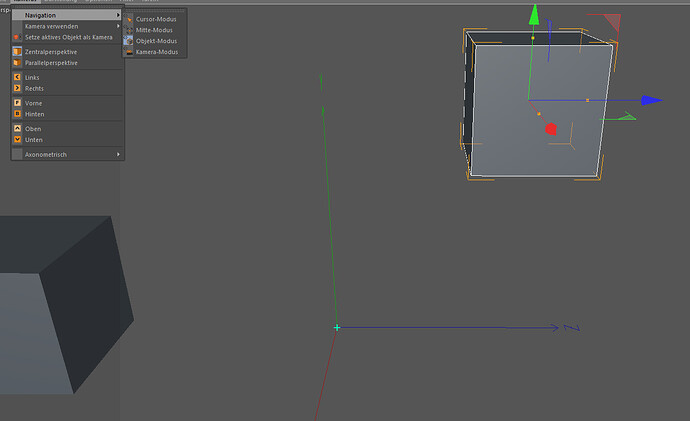
Task: Activate Cursor-Modus navigation
Action: (154, 19)
